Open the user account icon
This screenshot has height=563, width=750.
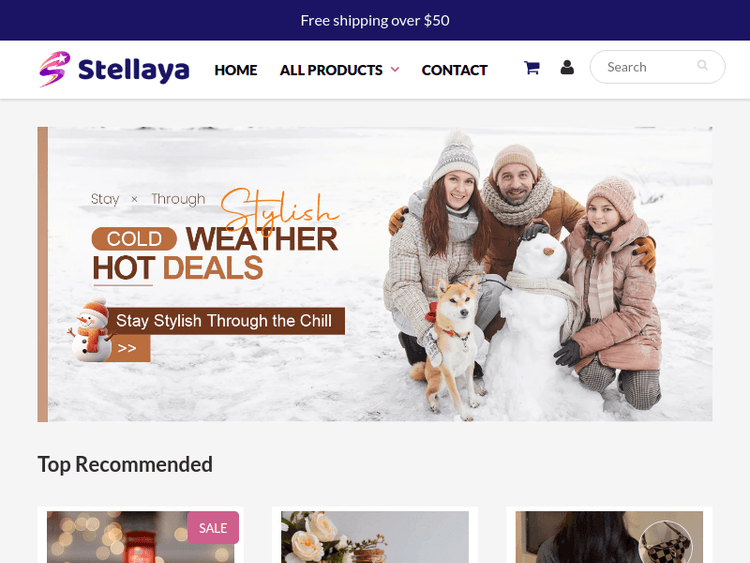[567, 67]
